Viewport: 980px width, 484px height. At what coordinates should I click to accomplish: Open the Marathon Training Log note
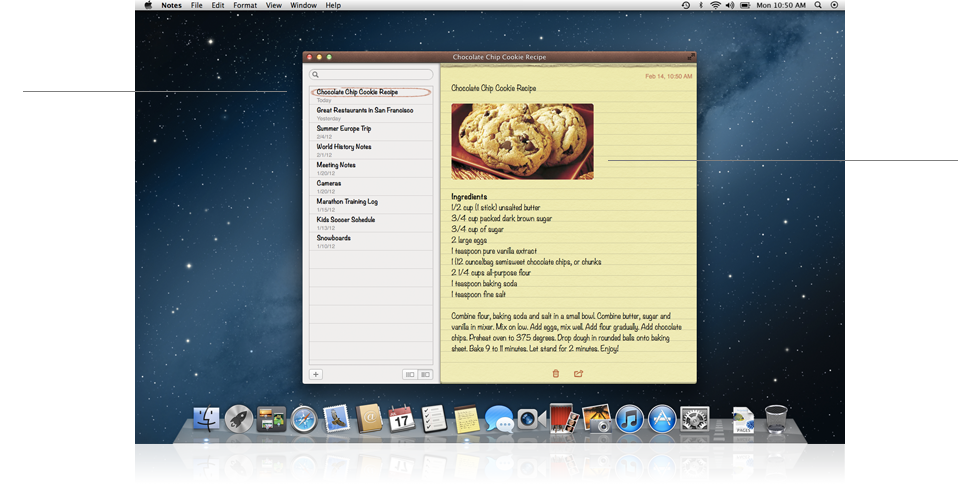(347, 202)
